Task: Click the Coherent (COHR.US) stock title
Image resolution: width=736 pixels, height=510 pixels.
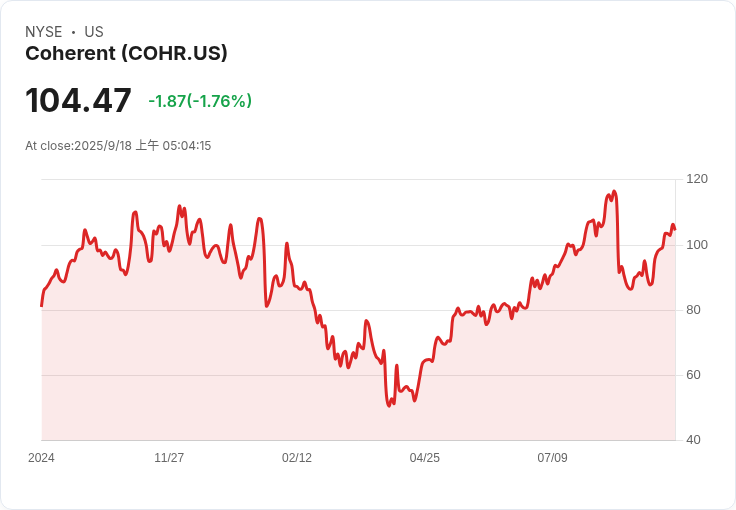Action: click(126, 53)
